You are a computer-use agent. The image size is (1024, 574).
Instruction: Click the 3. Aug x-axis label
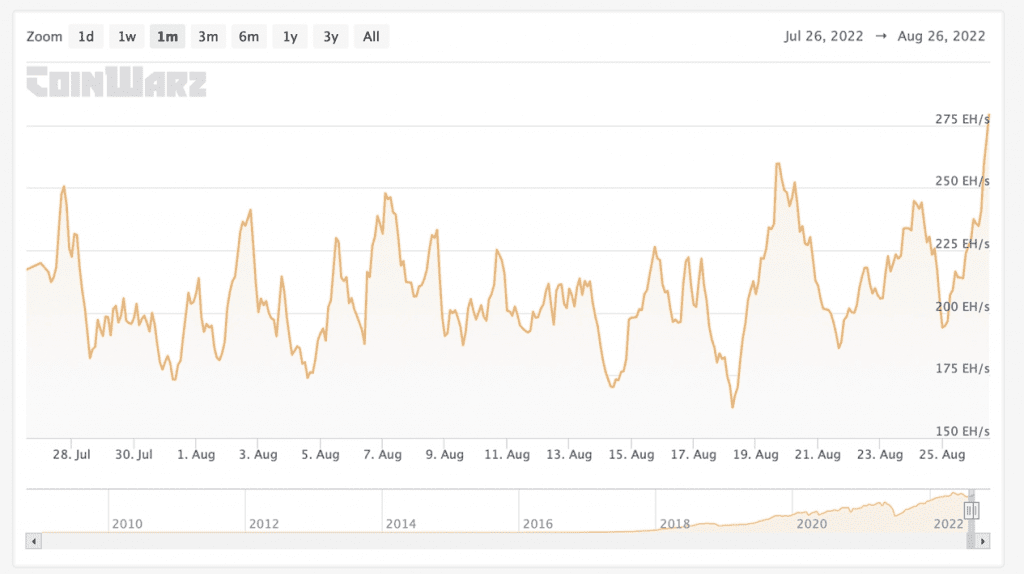pos(258,454)
